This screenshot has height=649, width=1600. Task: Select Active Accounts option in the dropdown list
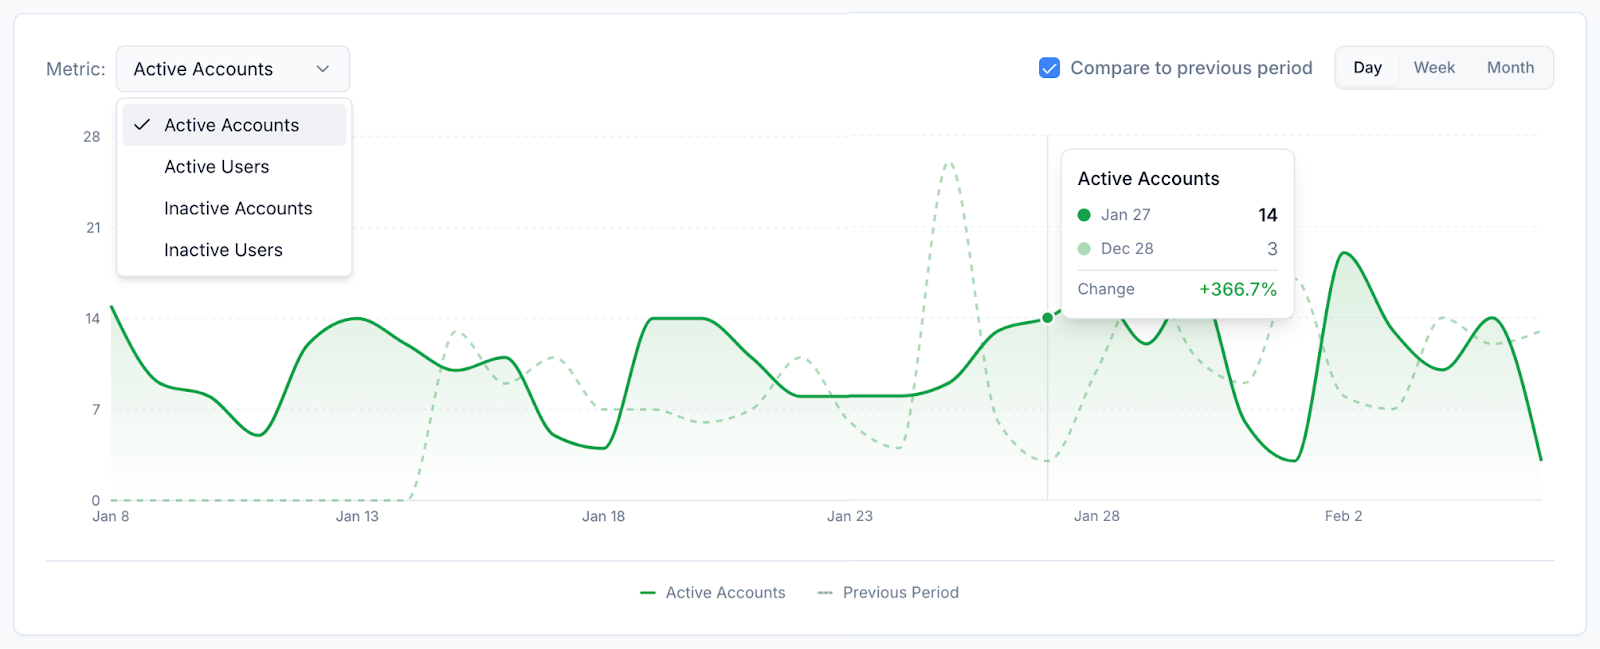coord(234,125)
